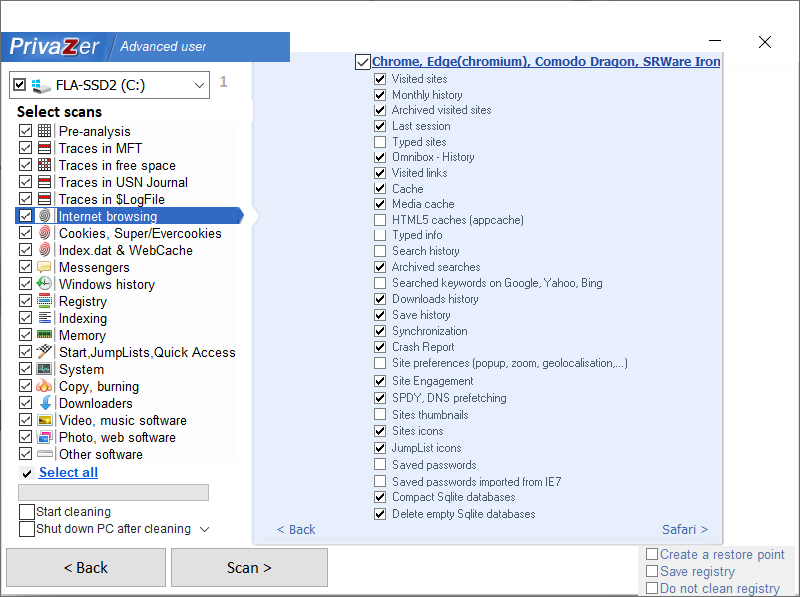Select the Downloaders scan row
The image size is (800, 597).
(129, 403)
